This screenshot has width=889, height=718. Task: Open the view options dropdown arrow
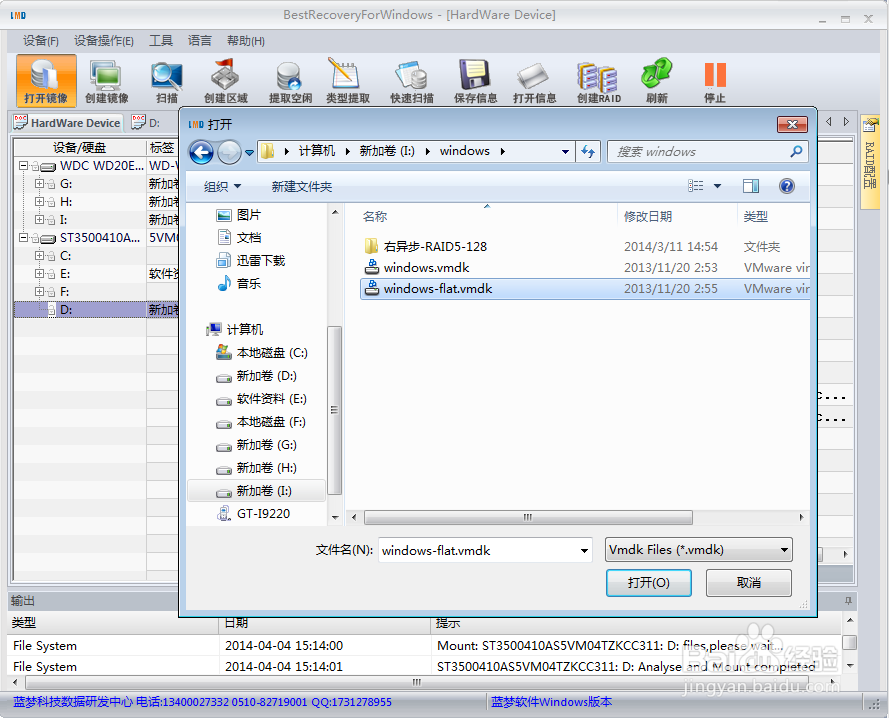[717, 185]
